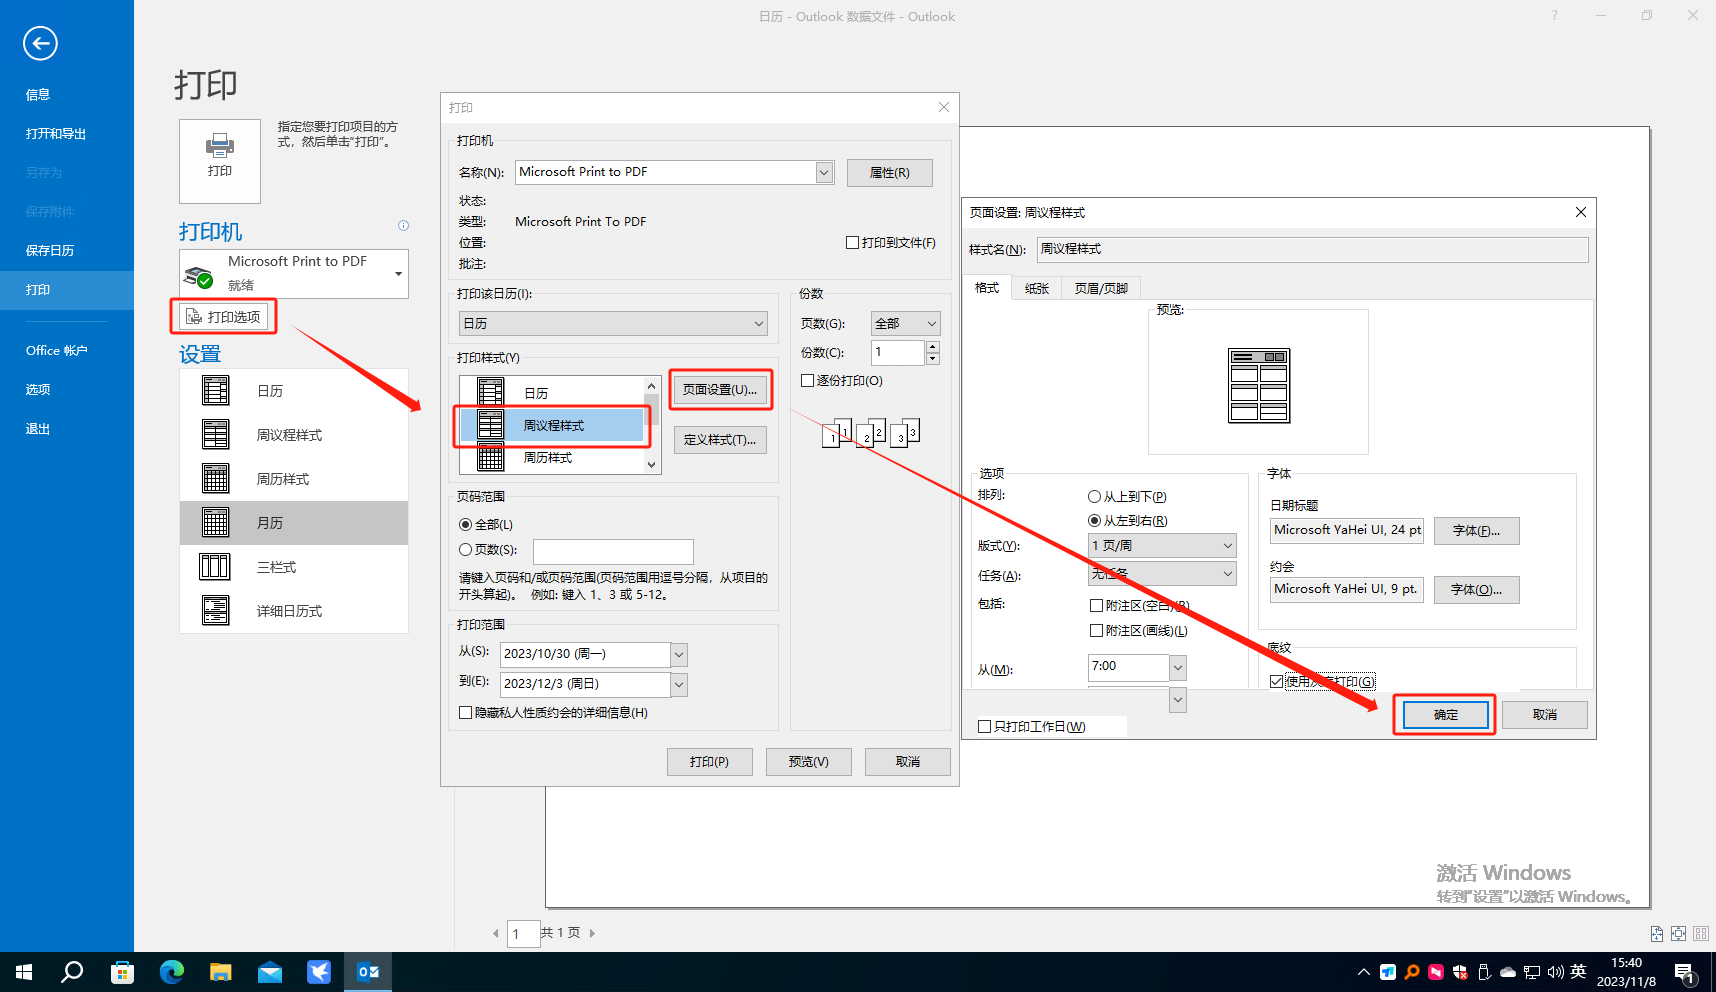
Task: Choose 周议程样式 in the print dialog style list
Action: point(552,425)
